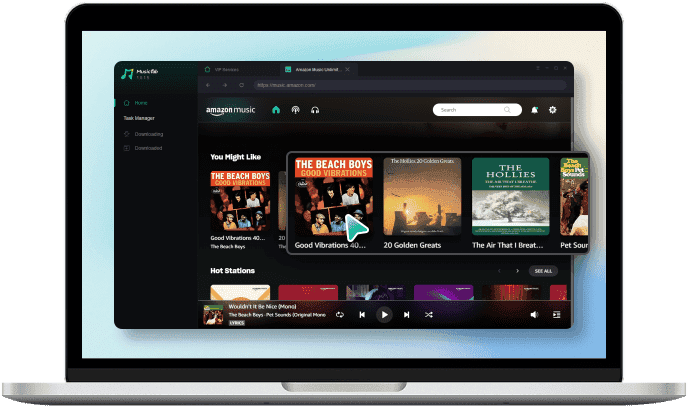Click the music.amazon.com address bar
The width and height of the screenshot is (688, 410).
coord(410,85)
